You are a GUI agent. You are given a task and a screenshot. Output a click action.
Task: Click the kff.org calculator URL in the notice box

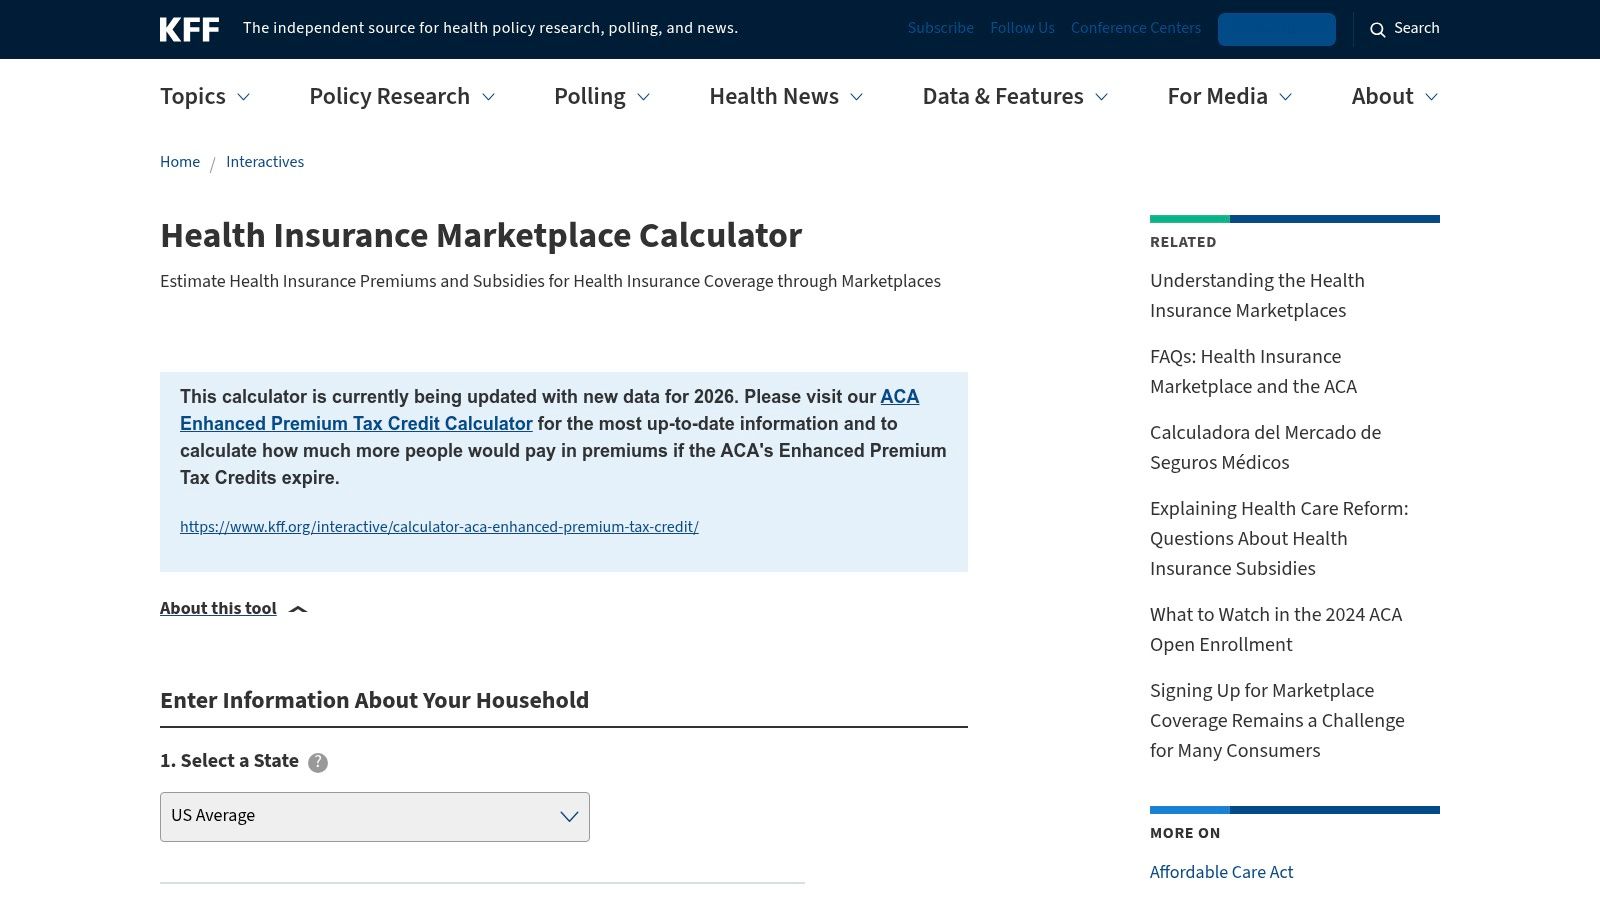tap(439, 527)
